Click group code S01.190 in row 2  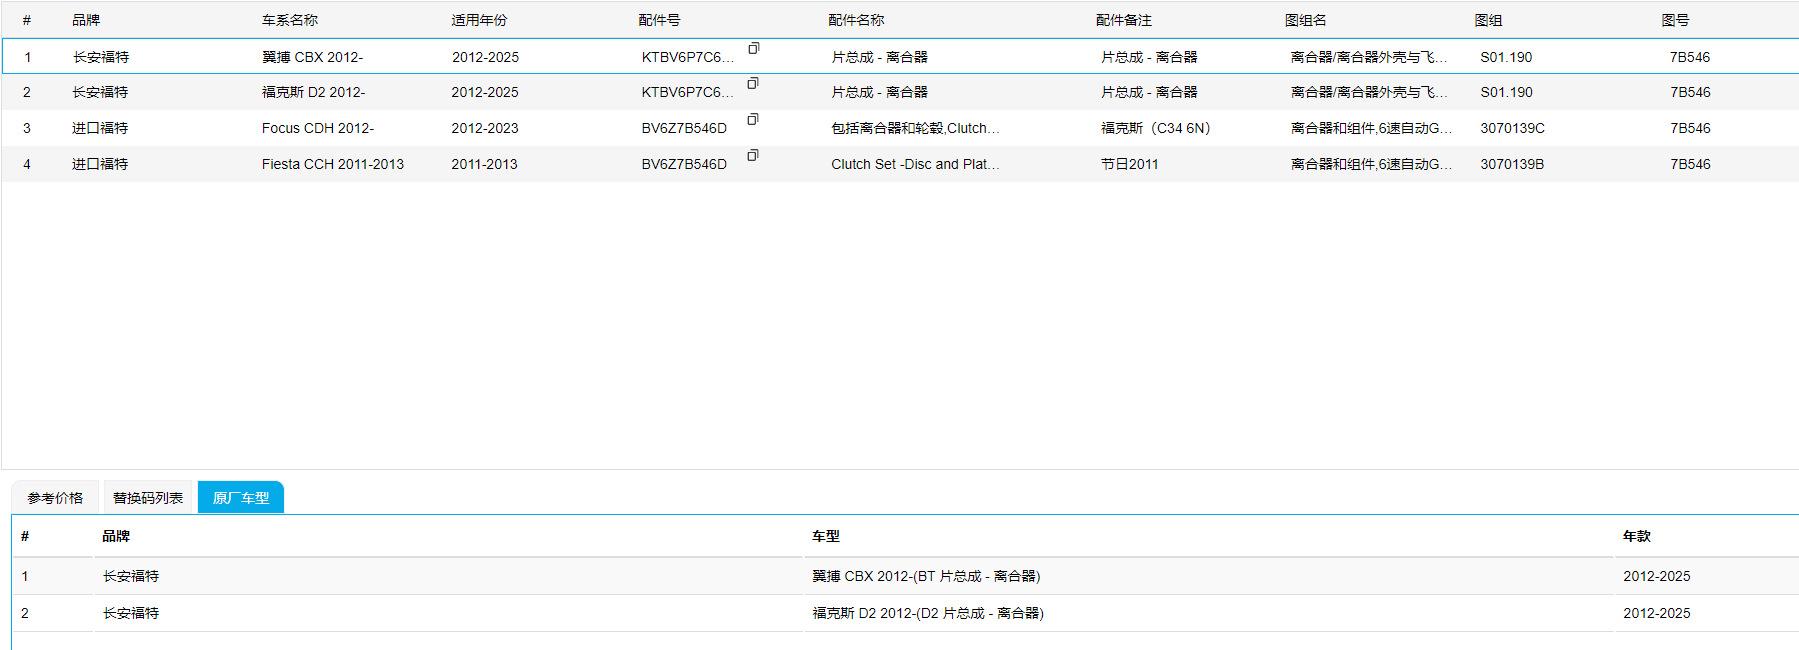1506,92
